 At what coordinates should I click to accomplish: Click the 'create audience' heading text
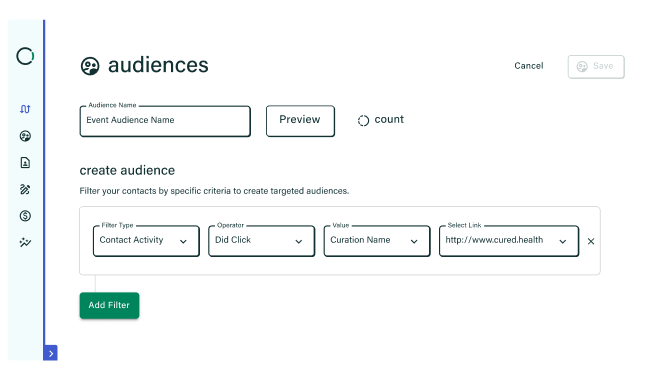click(127, 170)
